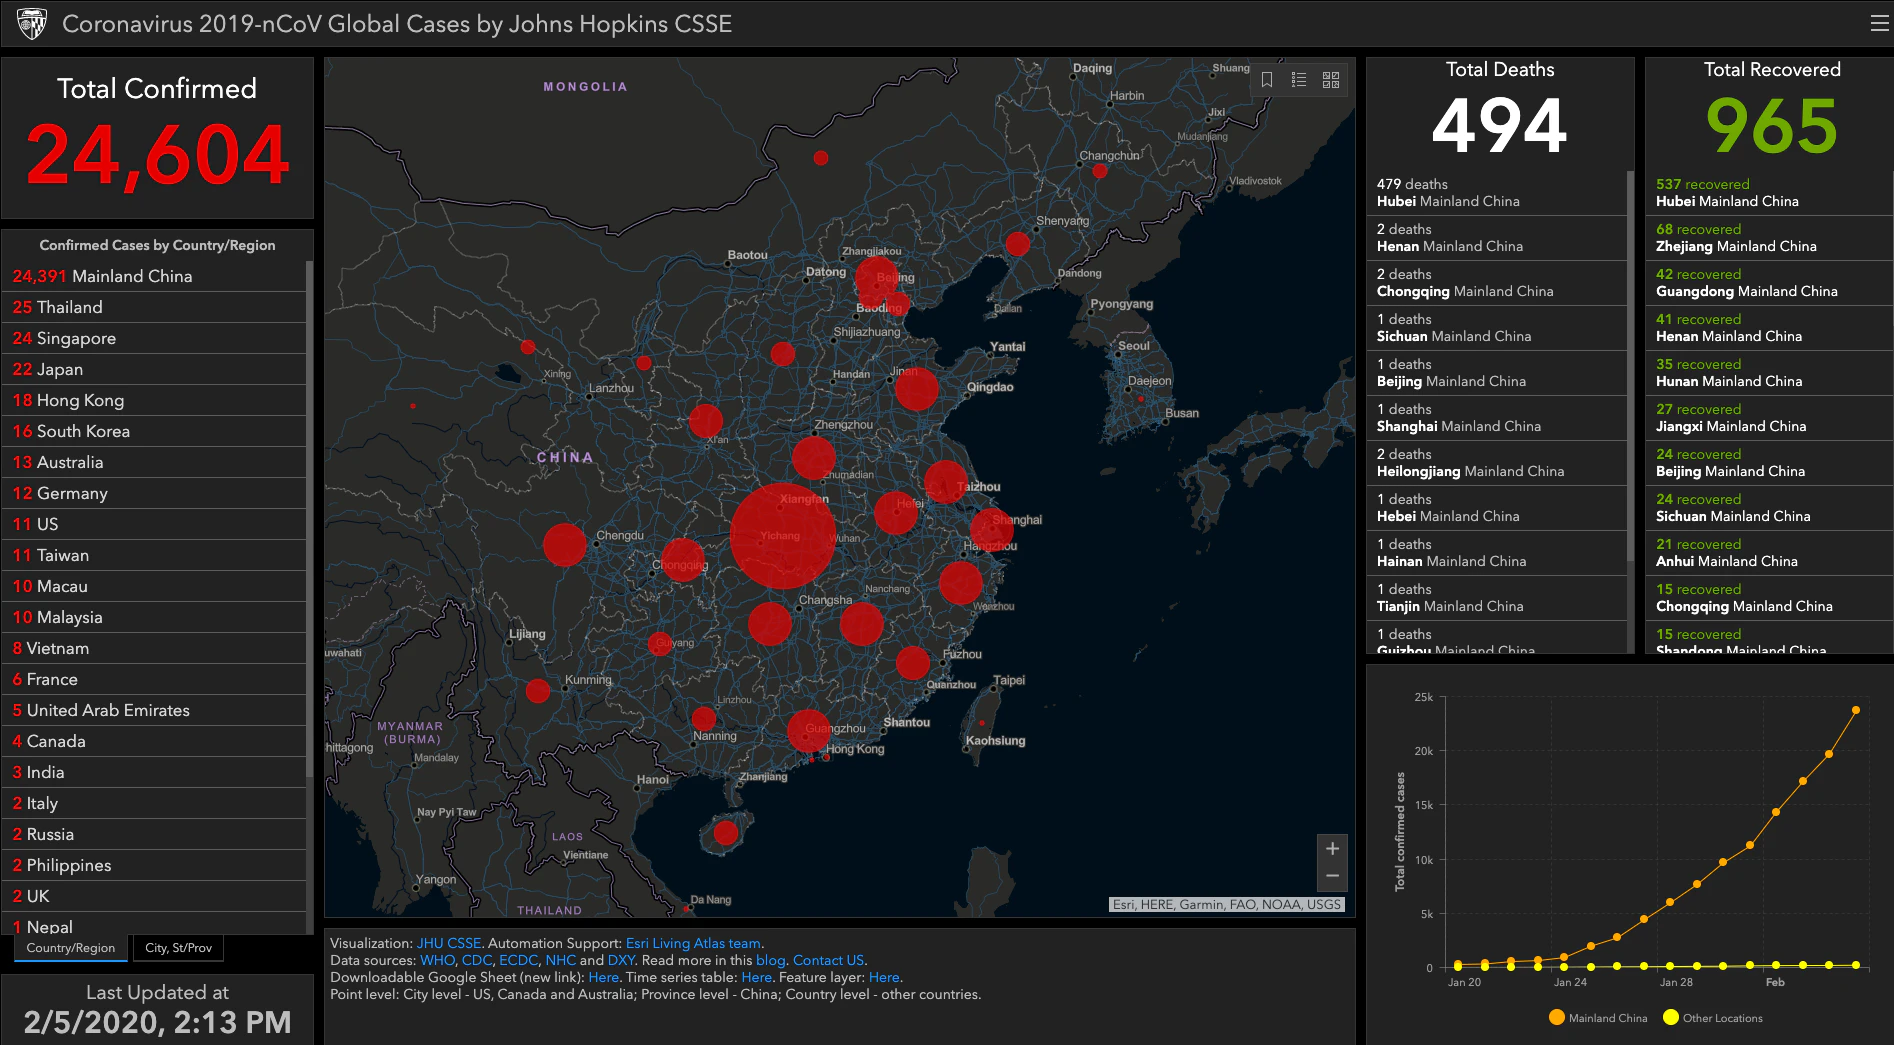Open the blog link
Image resolution: width=1894 pixels, height=1045 pixels.
[x=770, y=960]
